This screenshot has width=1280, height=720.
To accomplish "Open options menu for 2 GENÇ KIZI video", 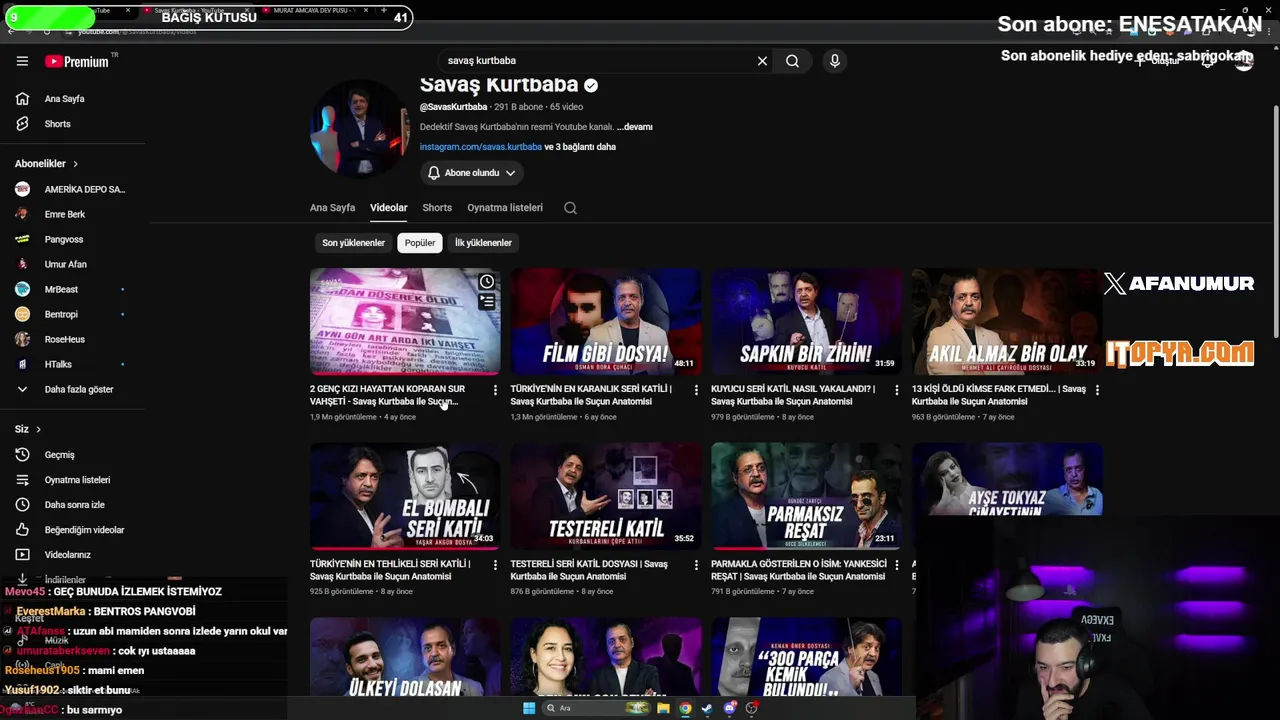I will 495,390.
